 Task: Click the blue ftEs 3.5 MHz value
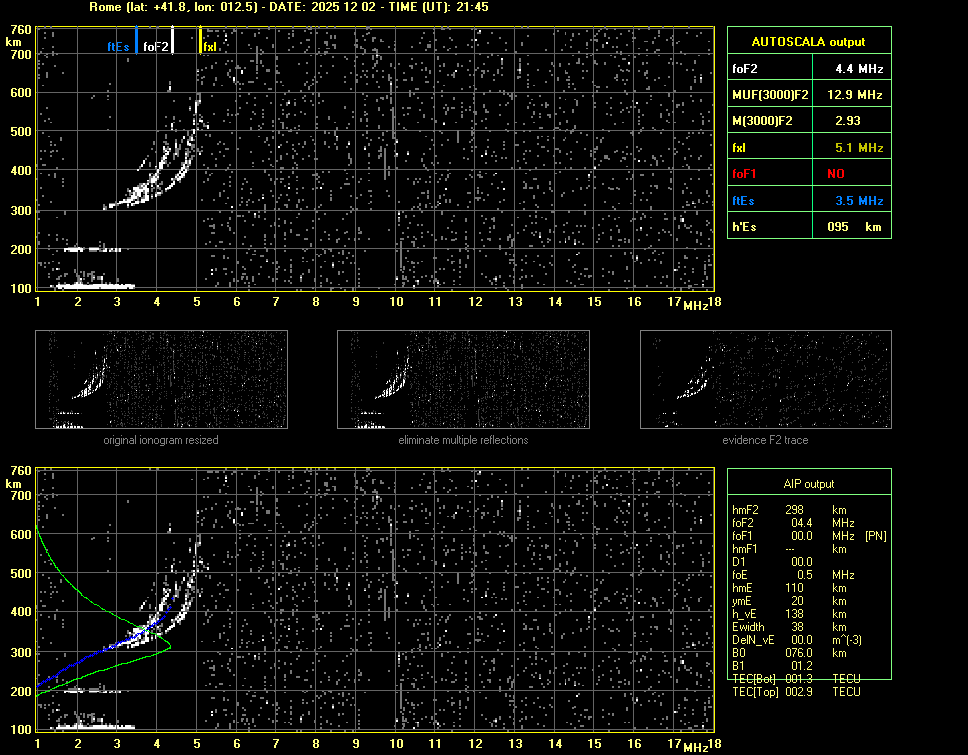tap(859, 200)
